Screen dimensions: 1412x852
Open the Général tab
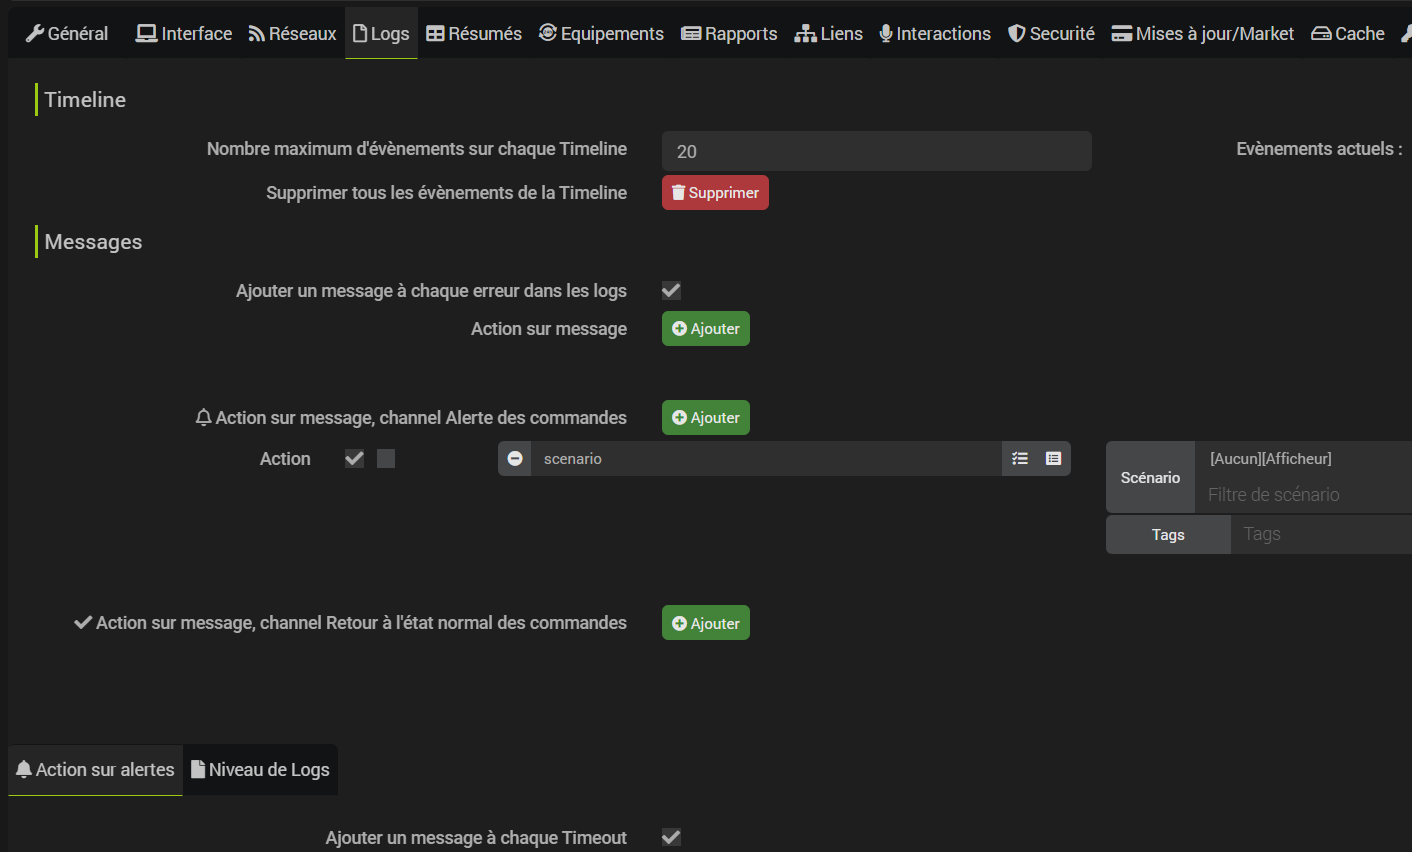pyautogui.click(x=67, y=33)
